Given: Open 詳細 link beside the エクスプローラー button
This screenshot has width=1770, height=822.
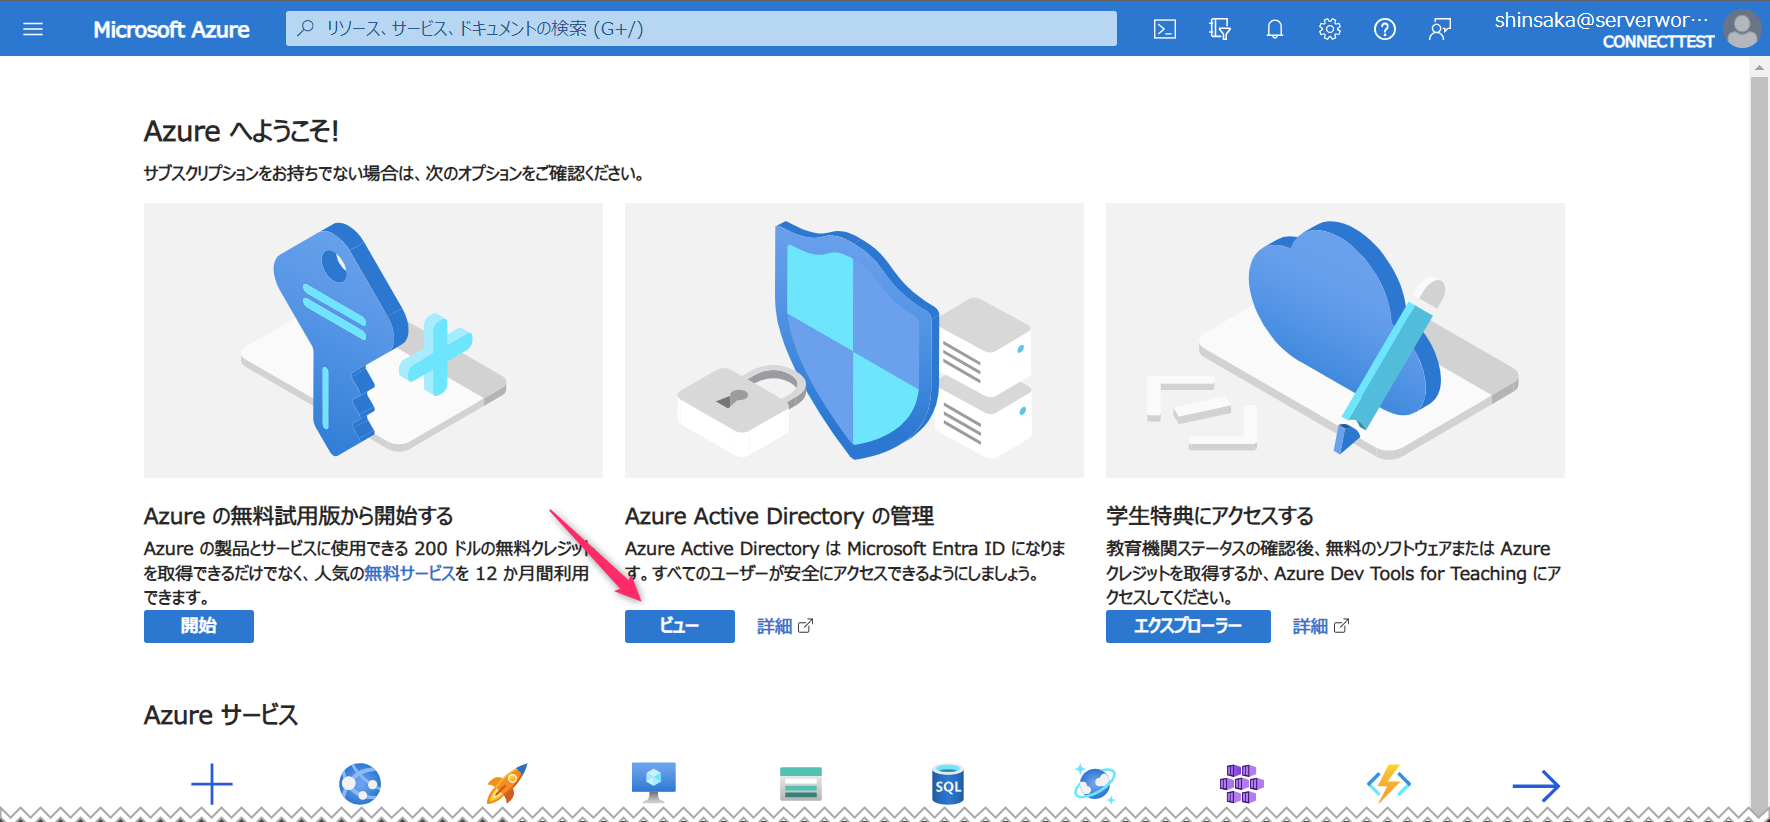Looking at the screenshot, I should [1321, 626].
